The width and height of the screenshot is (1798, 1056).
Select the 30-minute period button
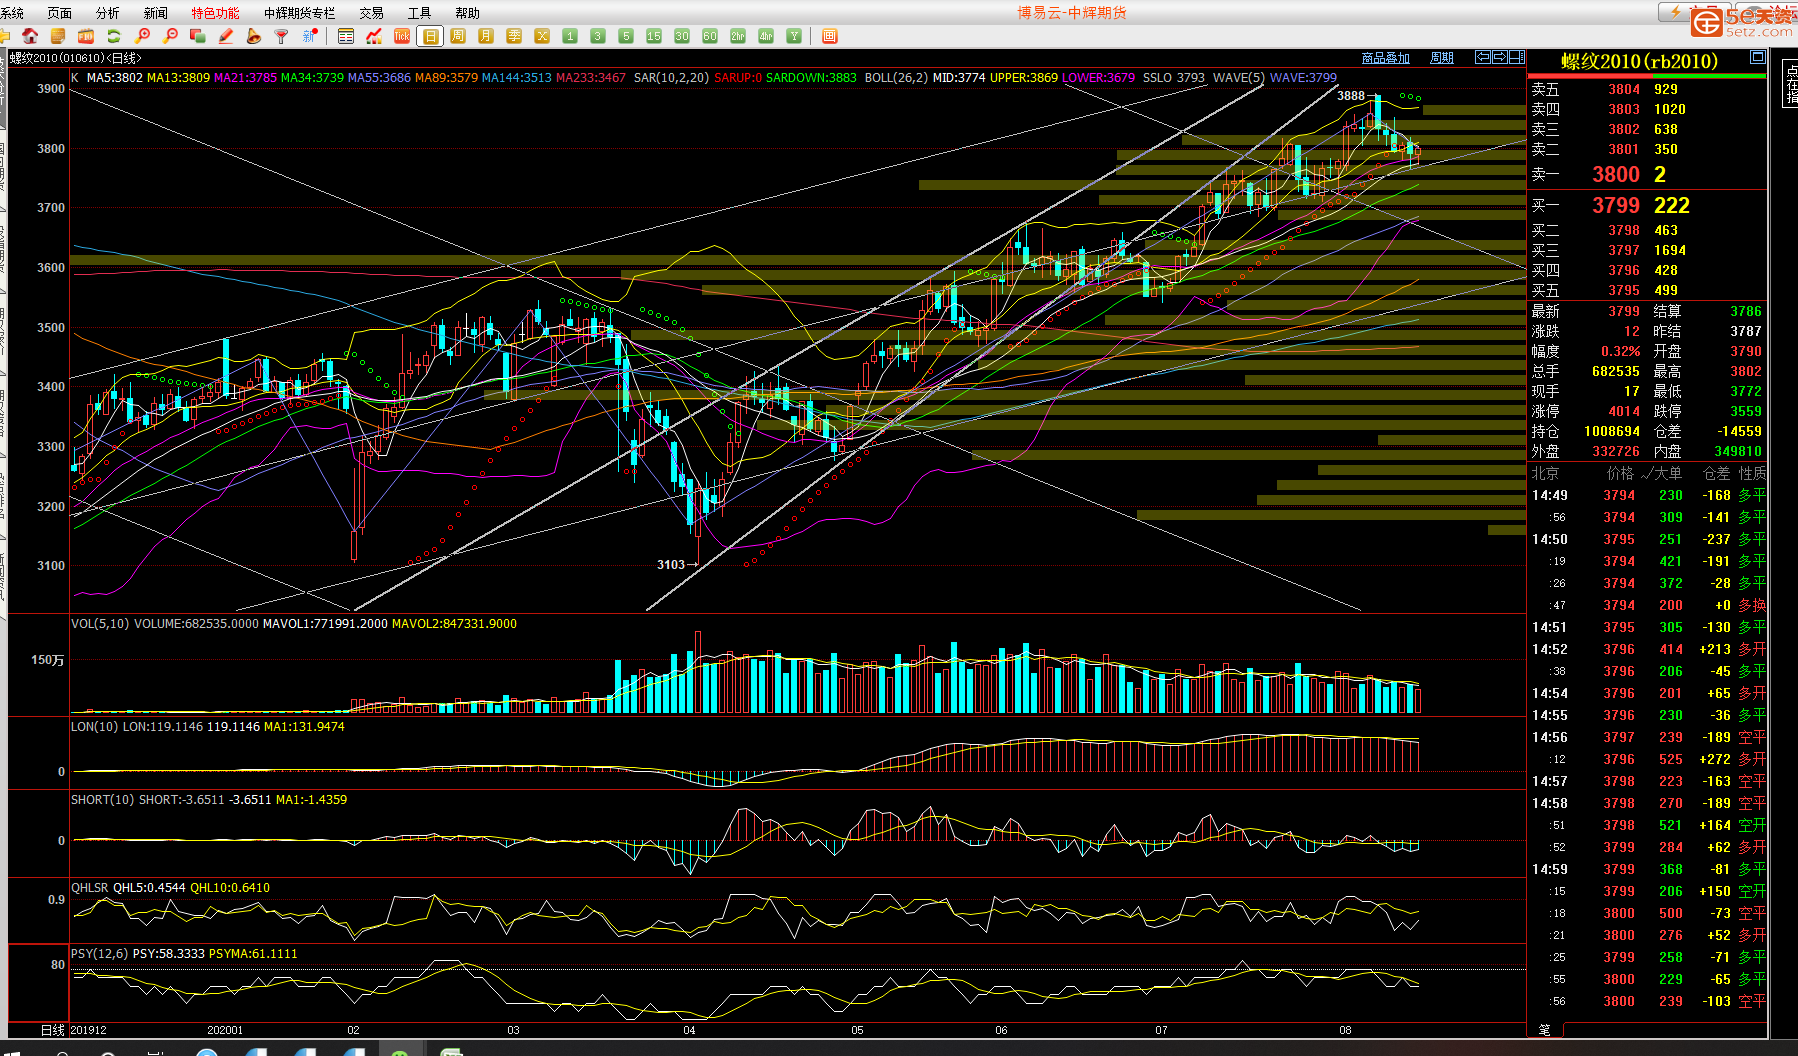pyautogui.click(x=682, y=36)
